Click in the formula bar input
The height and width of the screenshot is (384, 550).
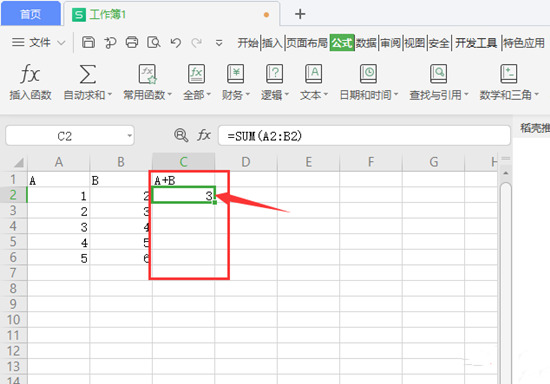364,136
